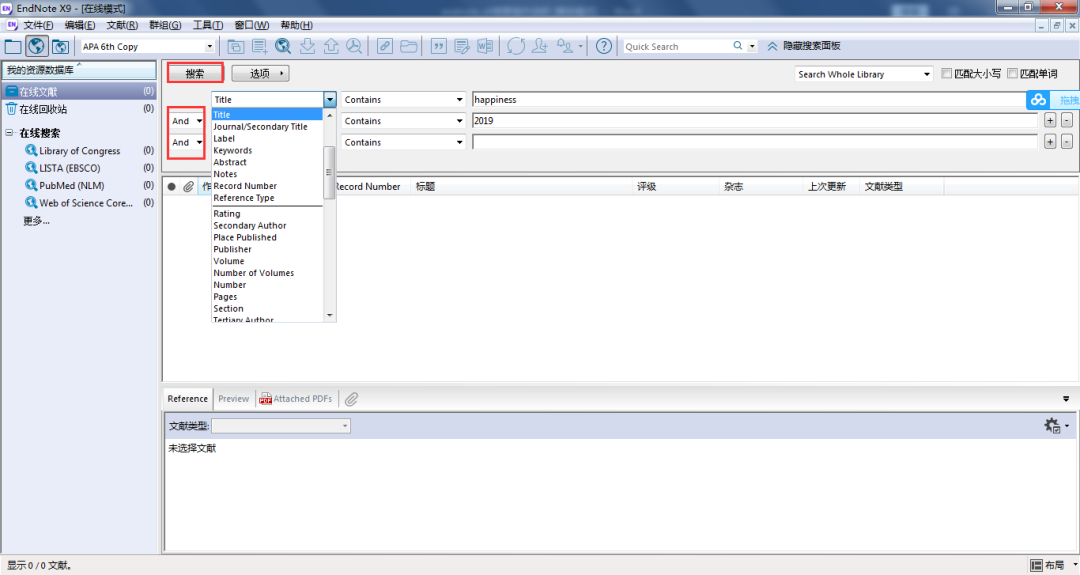Viewport: 1080px width, 575px height.
Task: Open Contains dropdown beside 2019 field
Action: tap(459, 121)
